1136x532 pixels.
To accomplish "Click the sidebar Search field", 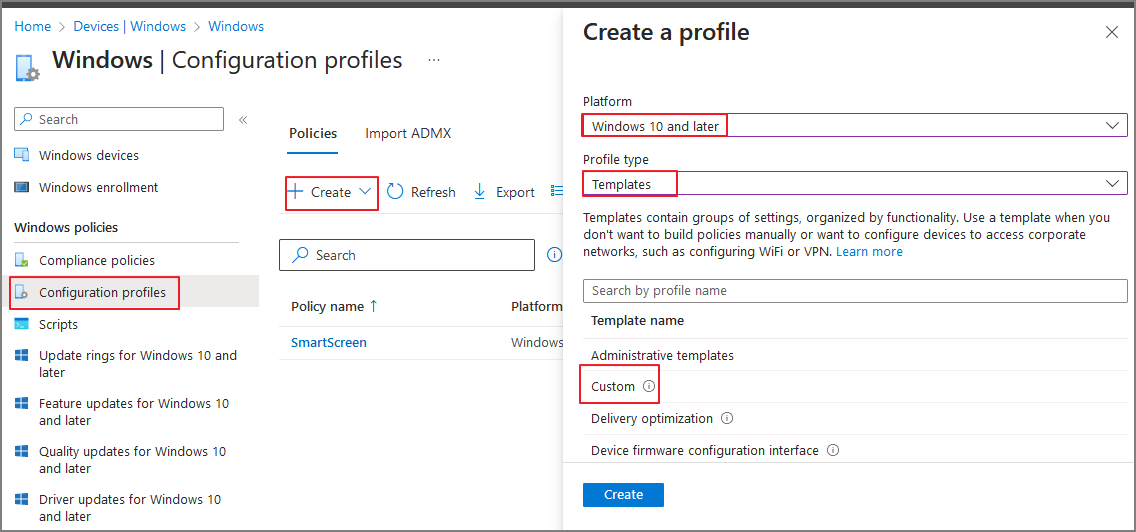I will [120, 119].
